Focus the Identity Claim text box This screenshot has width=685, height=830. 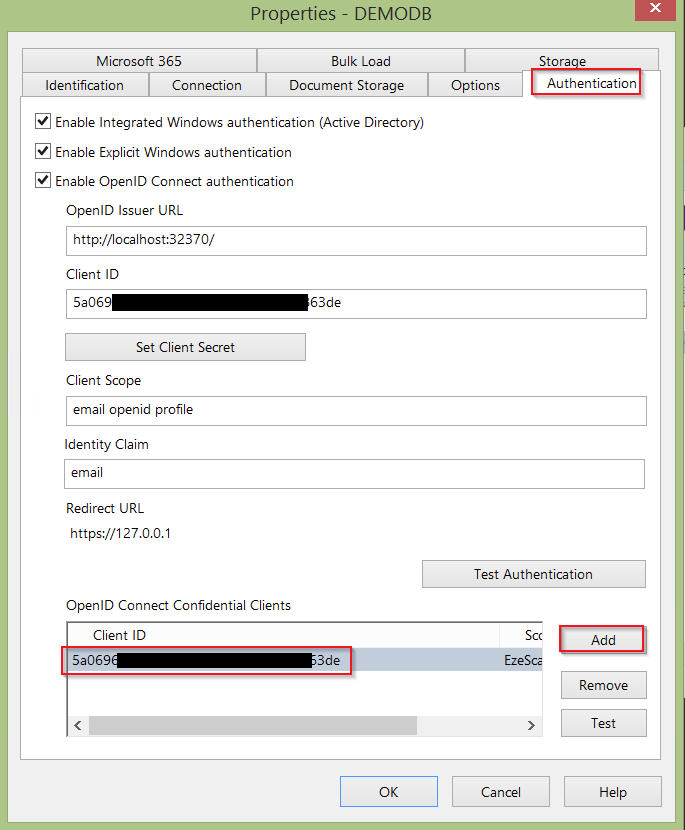[354, 473]
